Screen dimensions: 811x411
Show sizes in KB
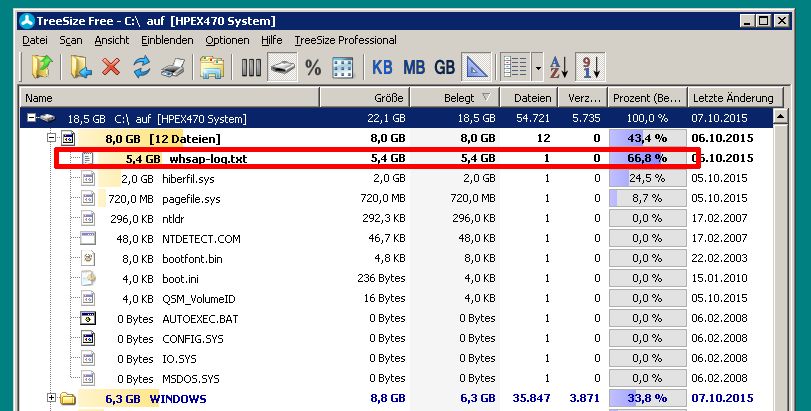[x=382, y=67]
